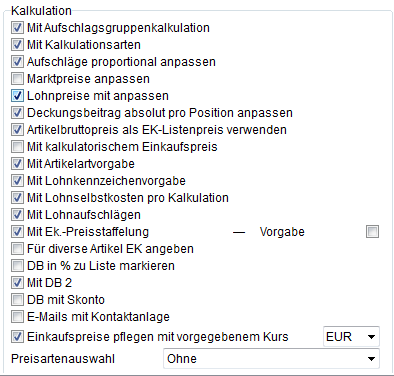The width and height of the screenshot is (394, 376).
Task: Toggle Deckungsbeitrag absolut pro Position anpassen
Action: [x=17, y=113]
